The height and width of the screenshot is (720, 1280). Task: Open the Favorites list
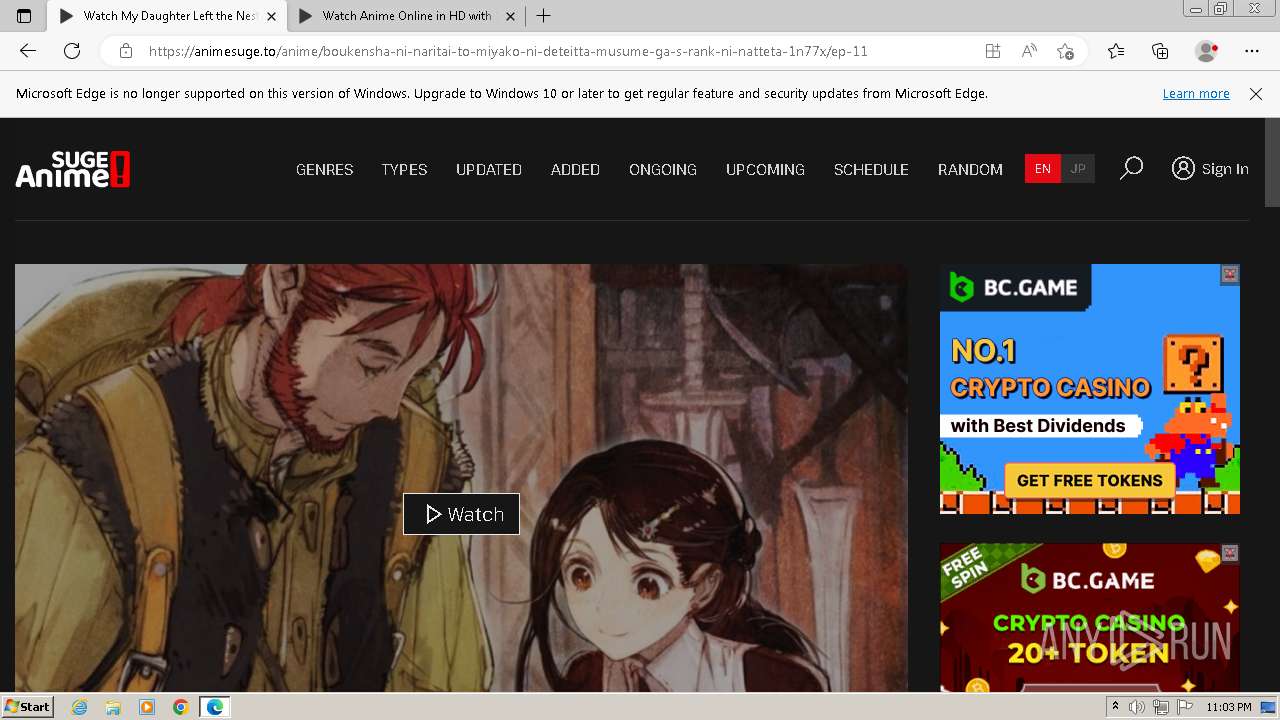pos(1116,51)
